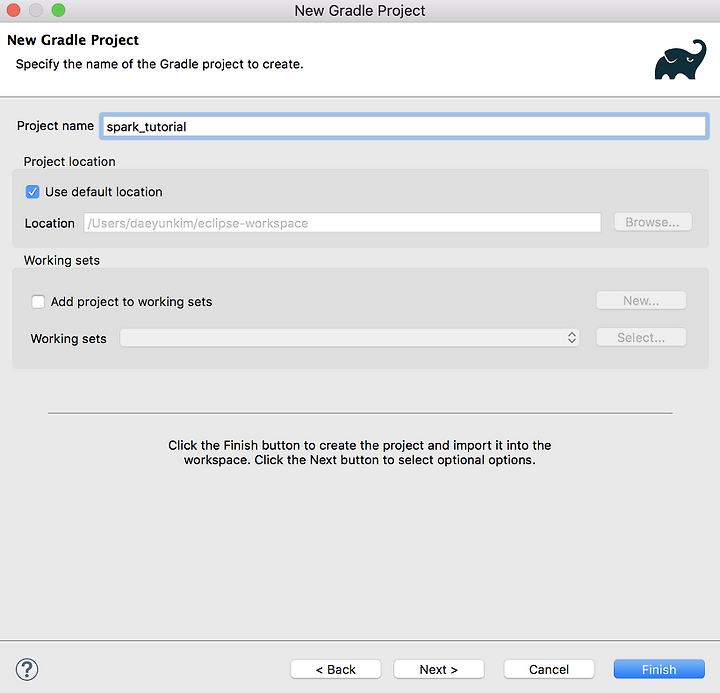Click the New Gradle Project title bar

pyautogui.click(x=360, y=10)
